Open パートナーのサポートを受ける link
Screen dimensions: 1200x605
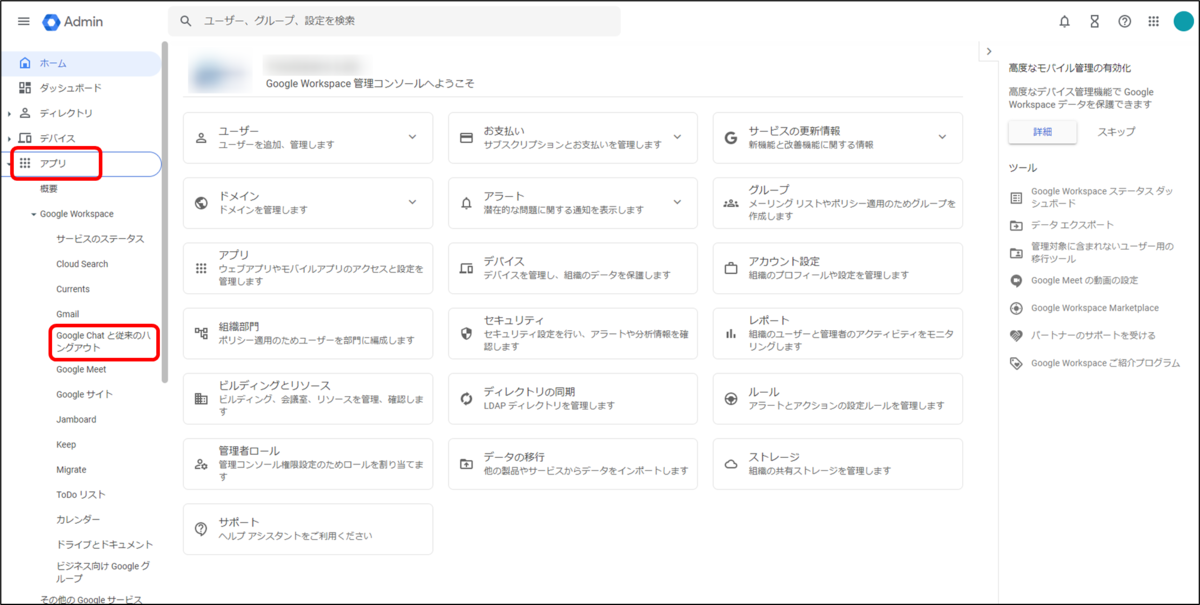(1093, 336)
